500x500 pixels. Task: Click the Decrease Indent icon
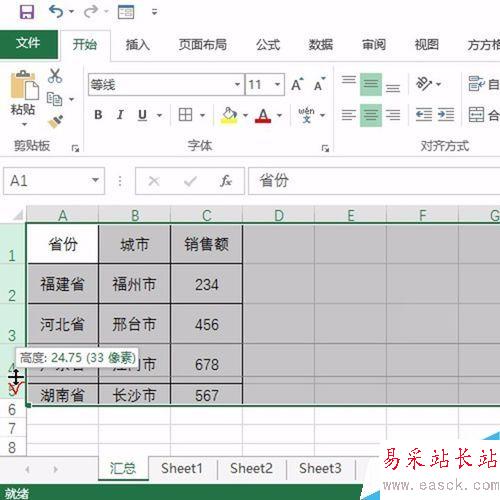pyautogui.click(x=424, y=115)
